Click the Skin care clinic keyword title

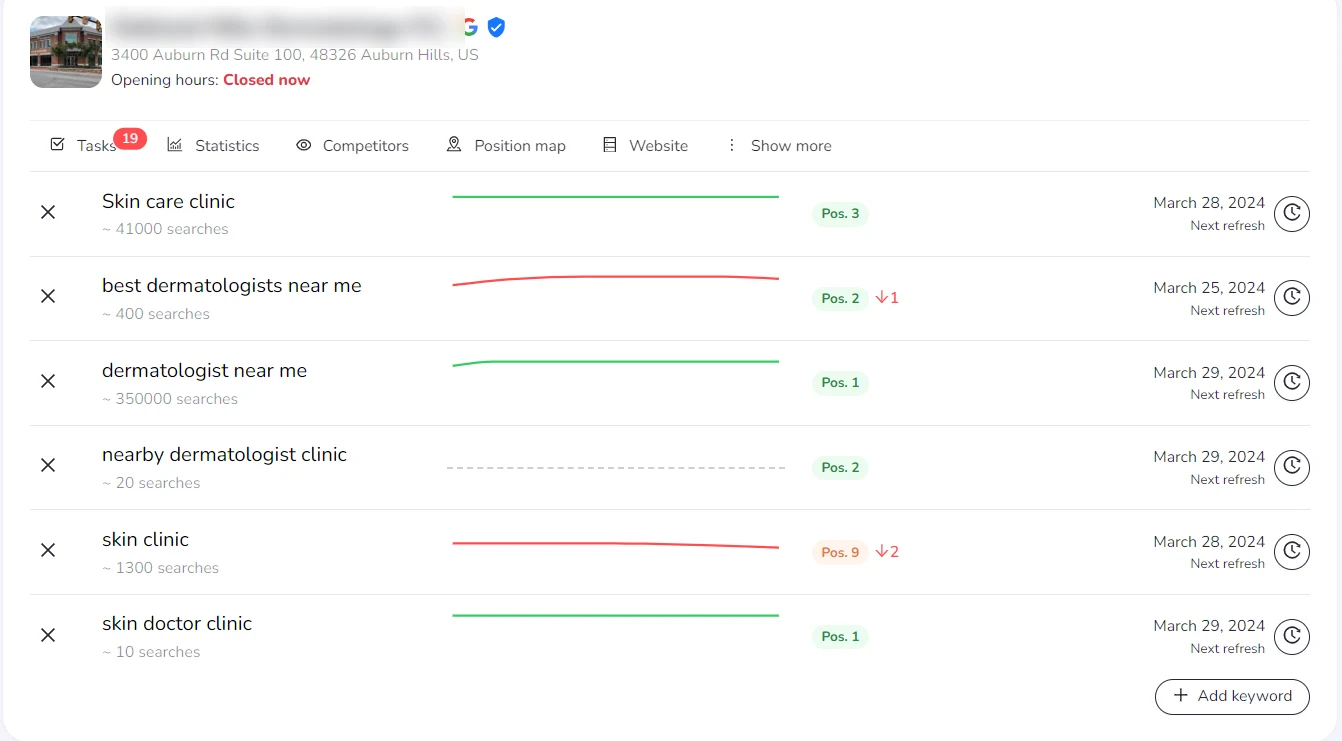[168, 201]
